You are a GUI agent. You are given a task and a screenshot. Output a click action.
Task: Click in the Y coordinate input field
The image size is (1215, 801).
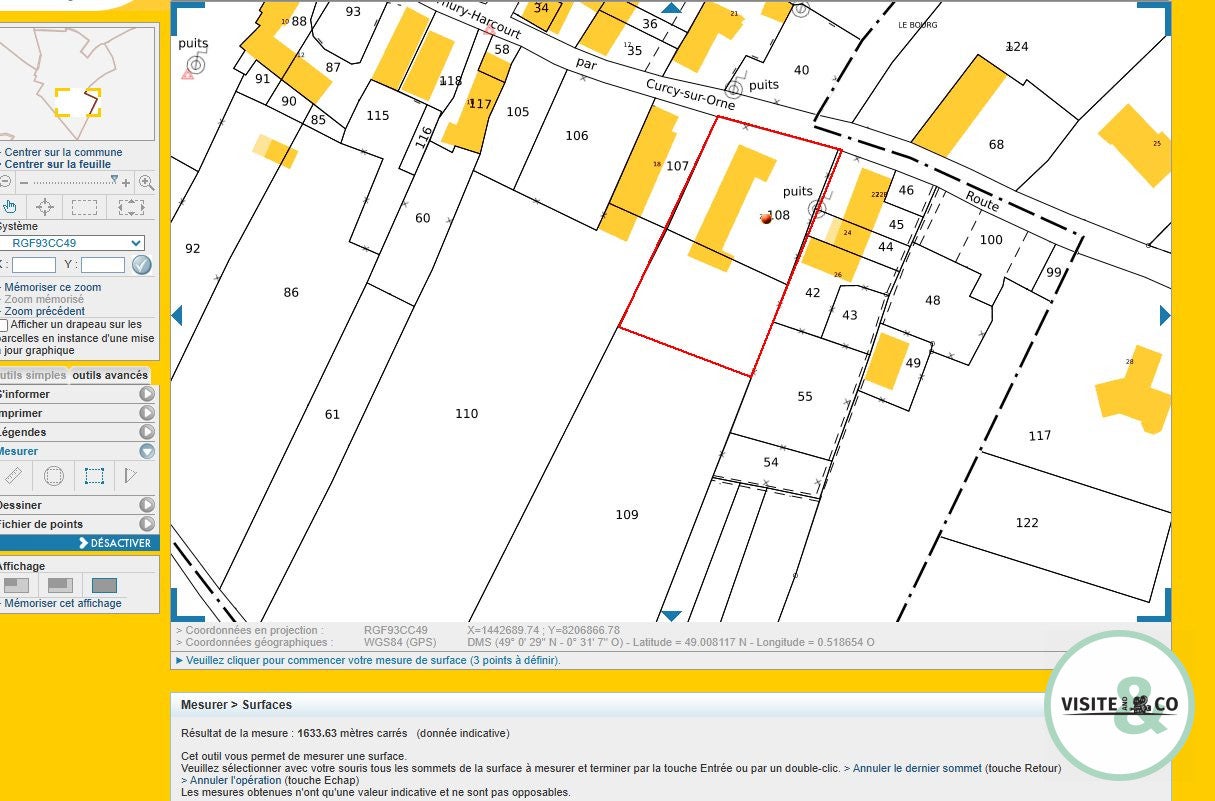103,265
